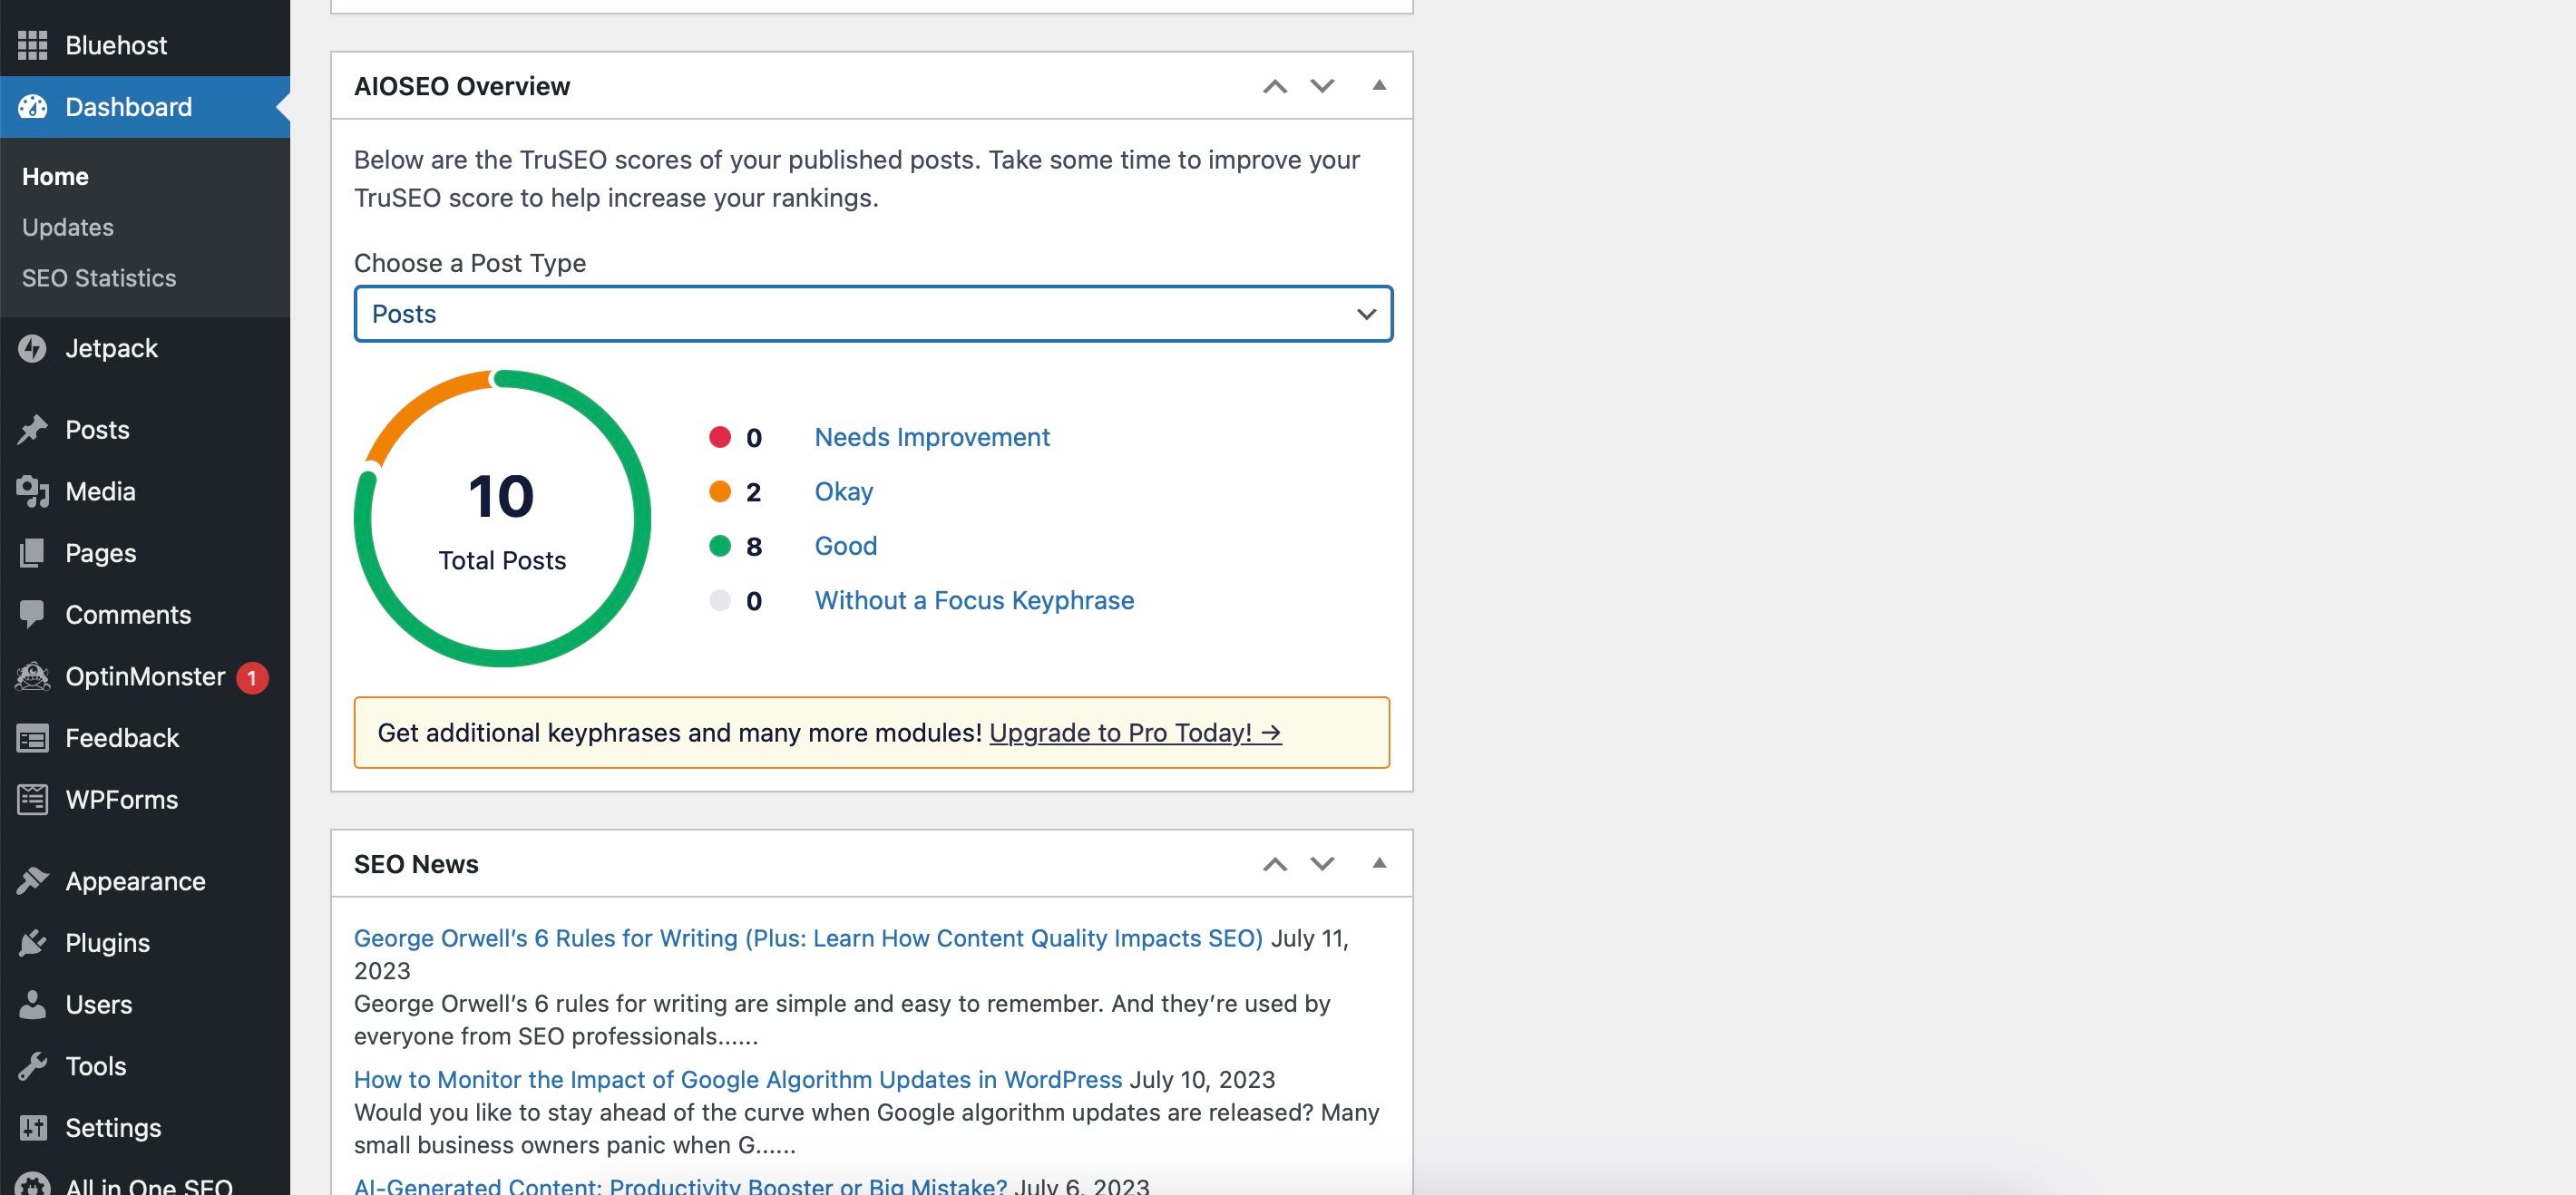
Task: Click the Jetpack lightning icon
Action: click(x=32, y=348)
